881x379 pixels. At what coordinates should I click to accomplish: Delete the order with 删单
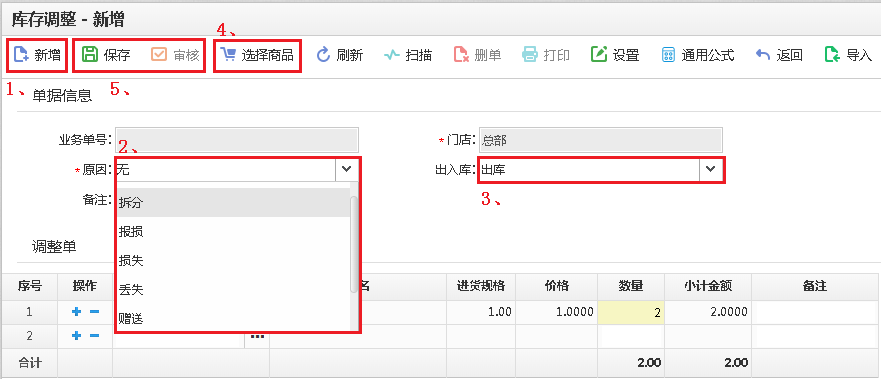pyautogui.click(x=477, y=55)
